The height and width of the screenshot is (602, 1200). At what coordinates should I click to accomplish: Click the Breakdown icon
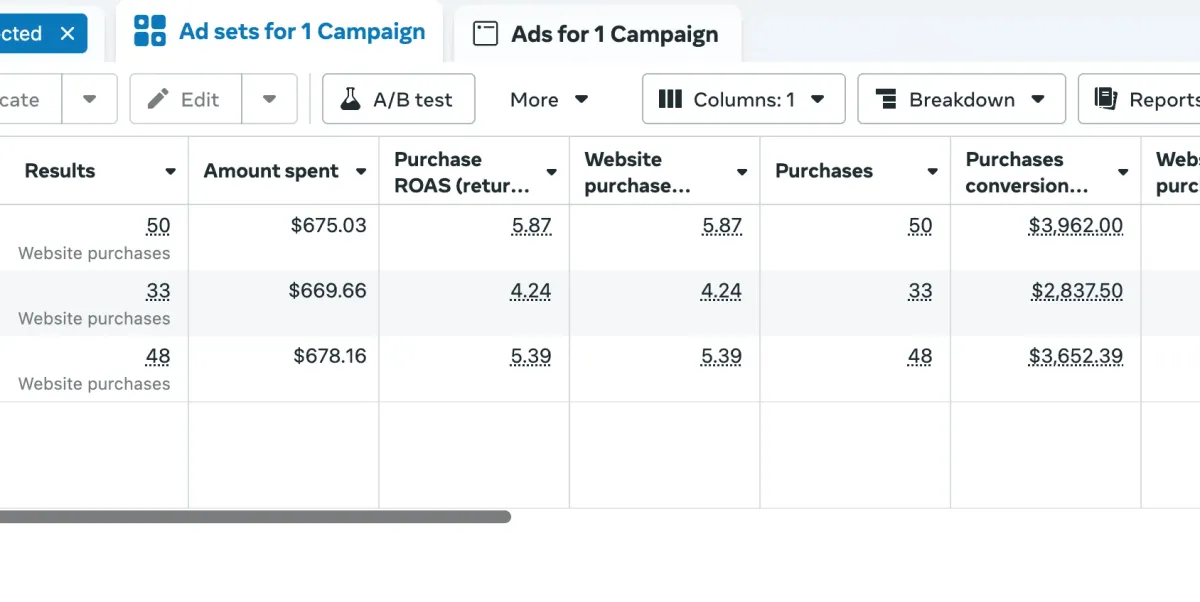point(886,99)
